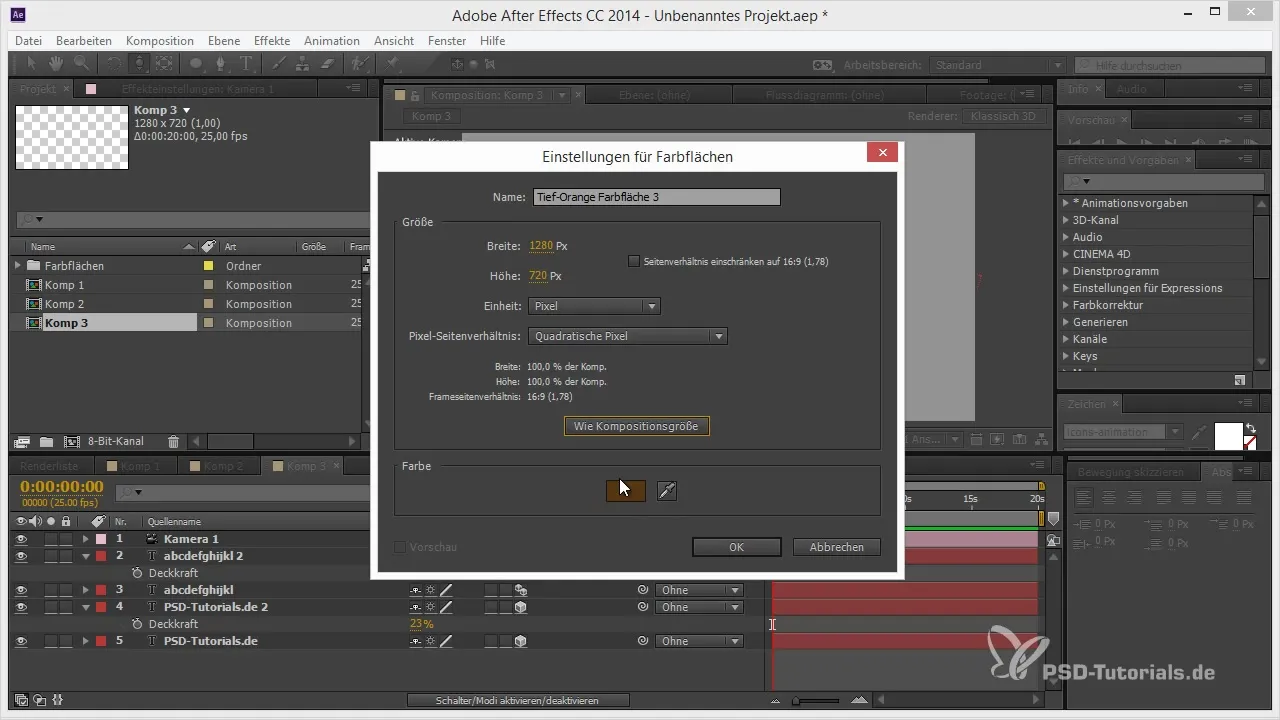Expand the 3D-Kanal effects category
Viewport: 1280px width, 720px height.
coord(1066,220)
